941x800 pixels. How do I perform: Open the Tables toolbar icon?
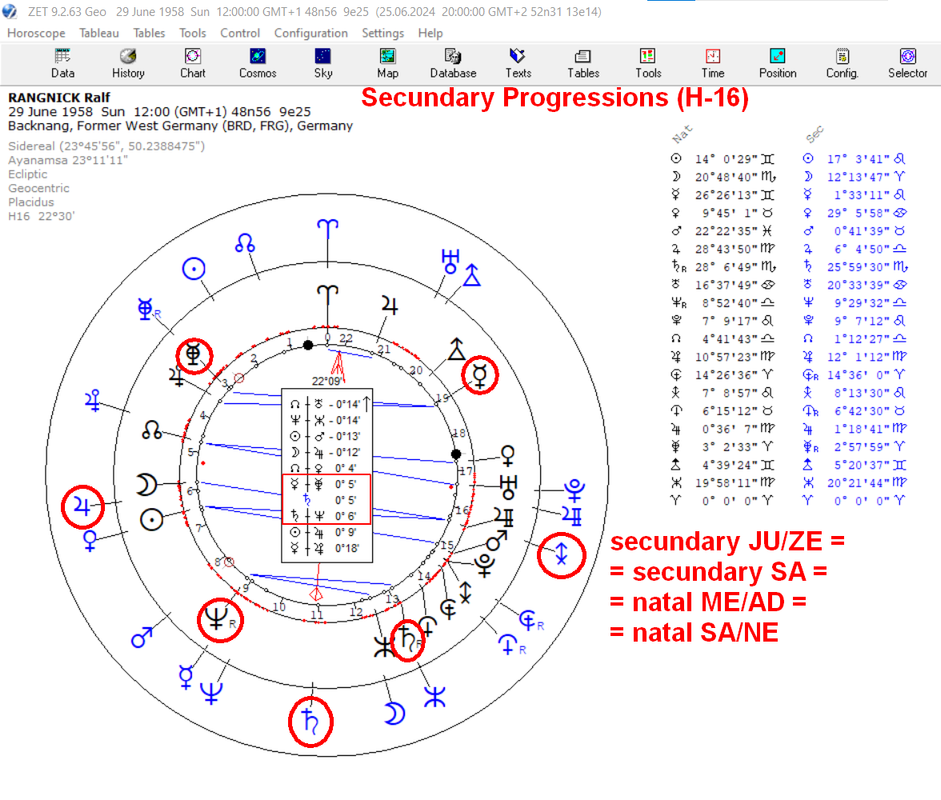[x=583, y=63]
